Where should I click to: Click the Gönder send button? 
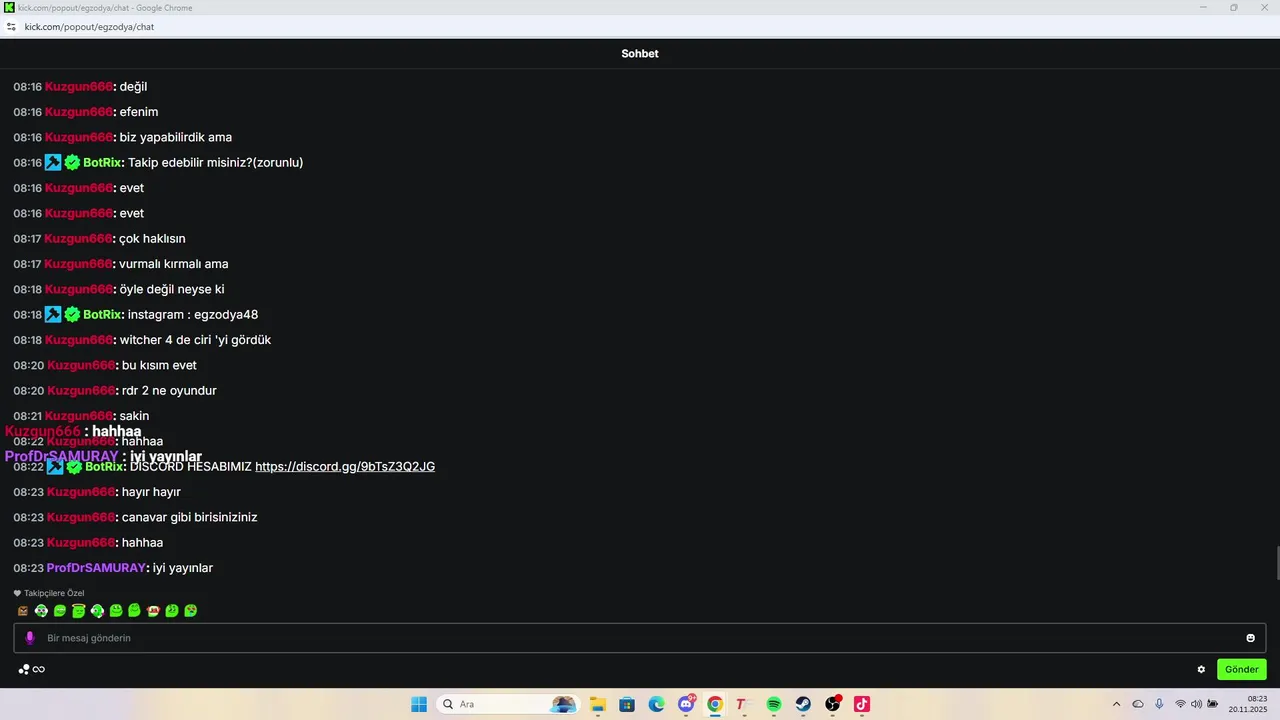[x=1242, y=669]
